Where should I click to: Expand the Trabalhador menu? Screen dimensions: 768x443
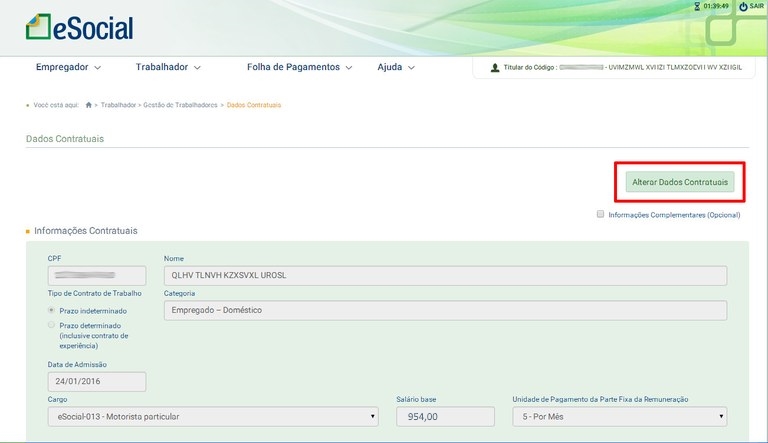point(168,68)
